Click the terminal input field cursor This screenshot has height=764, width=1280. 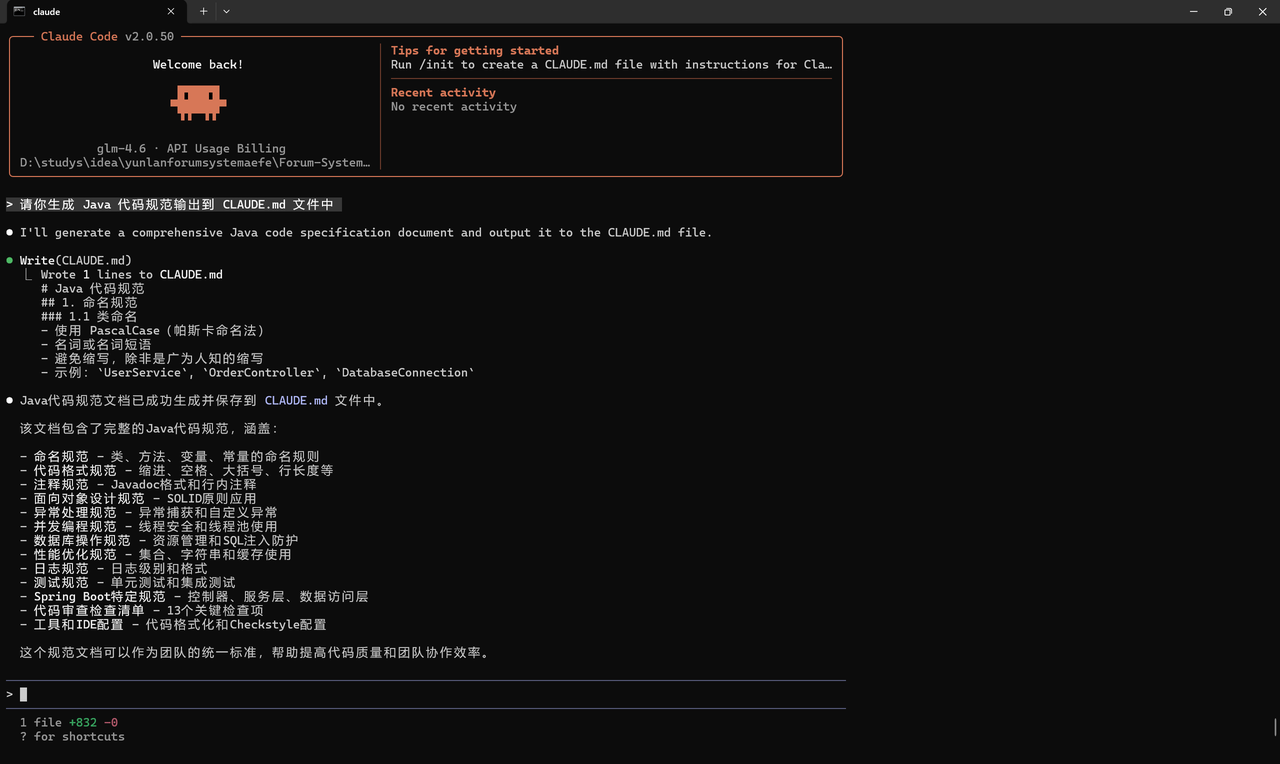coord(22,693)
